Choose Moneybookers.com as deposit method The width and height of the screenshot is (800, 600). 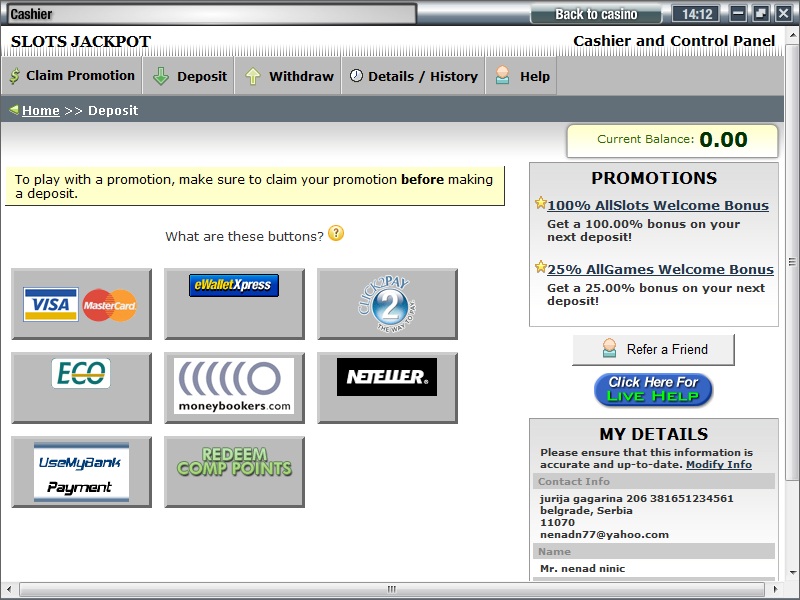tap(234, 388)
